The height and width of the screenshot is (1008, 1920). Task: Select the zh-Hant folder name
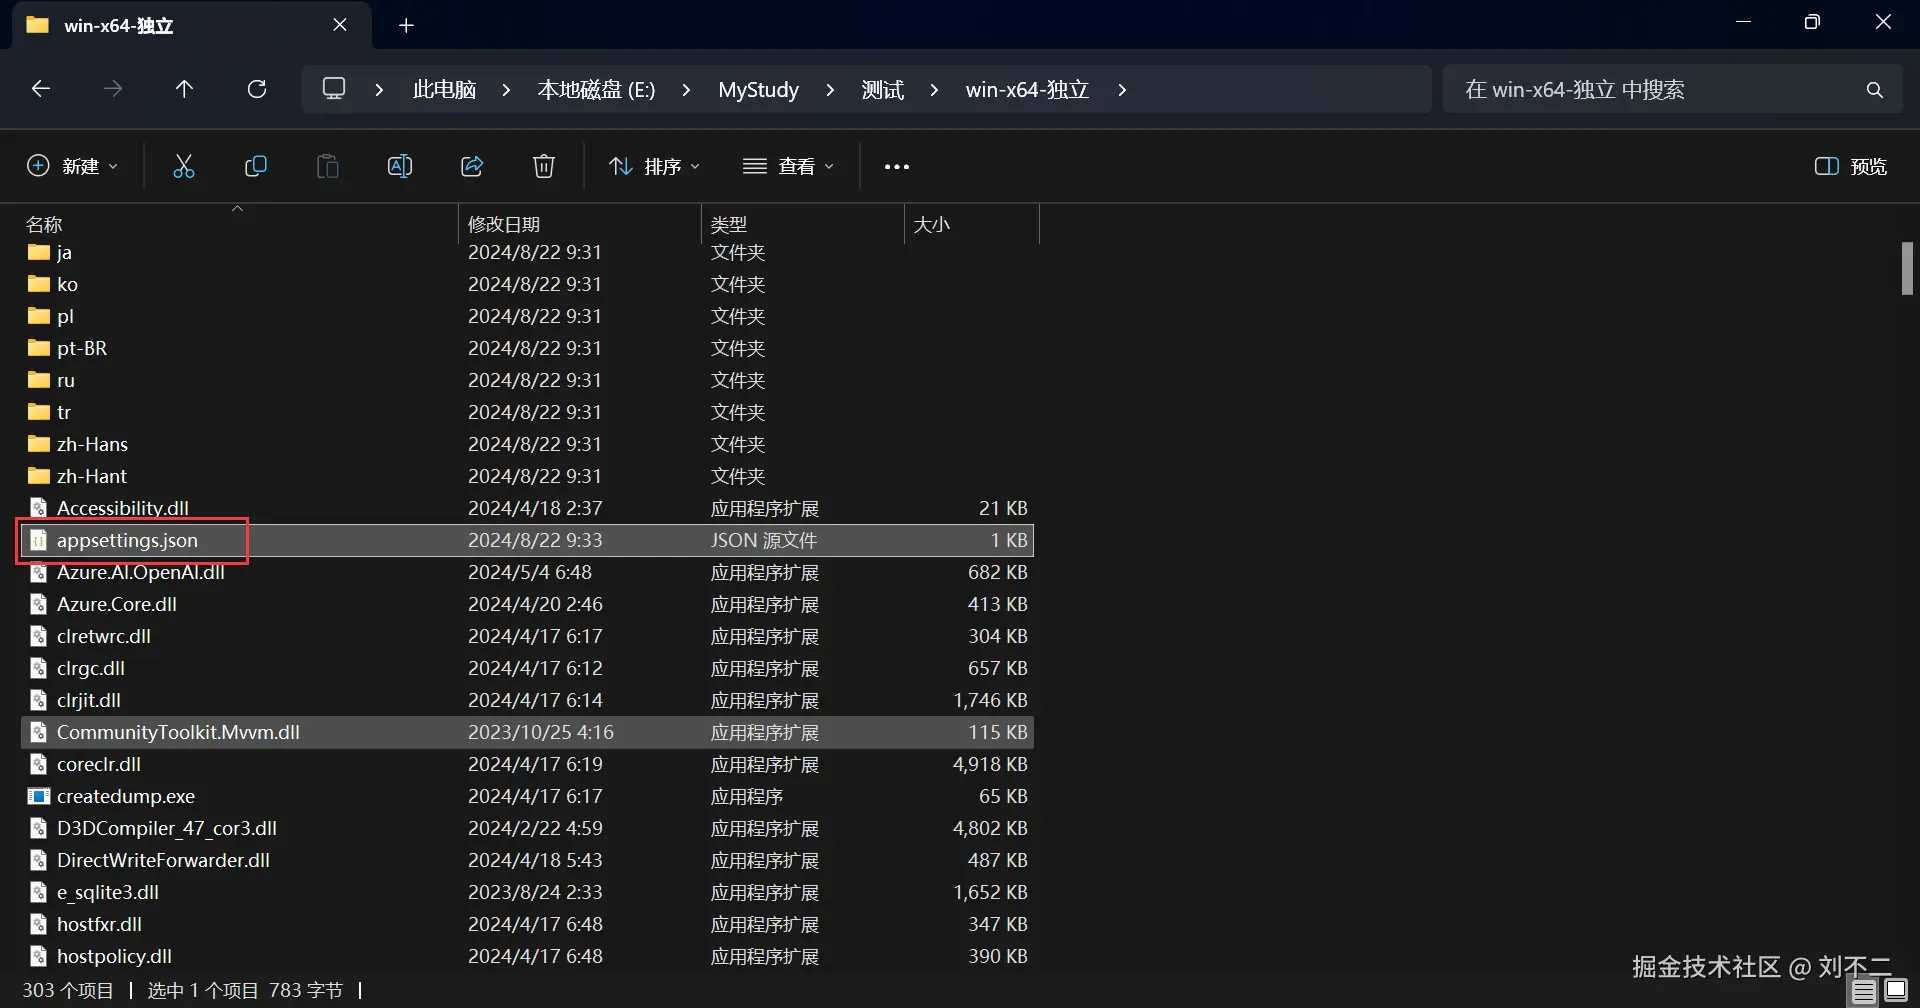click(x=92, y=476)
